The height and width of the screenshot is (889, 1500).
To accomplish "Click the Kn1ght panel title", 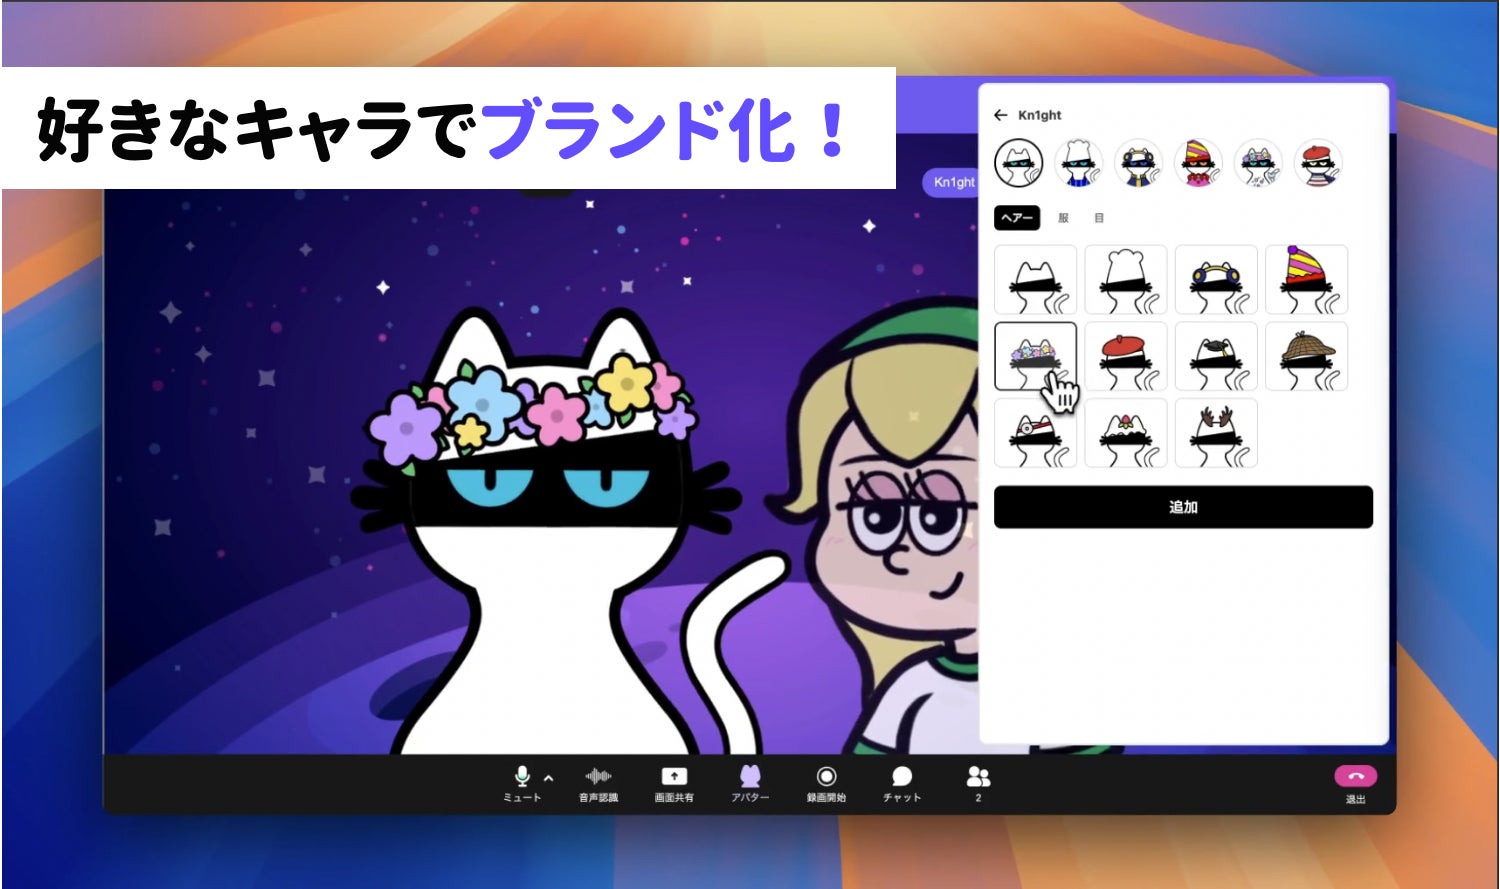I will (1040, 115).
